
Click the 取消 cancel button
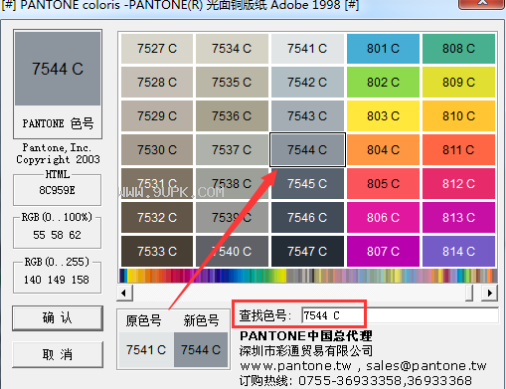[x=57, y=354]
